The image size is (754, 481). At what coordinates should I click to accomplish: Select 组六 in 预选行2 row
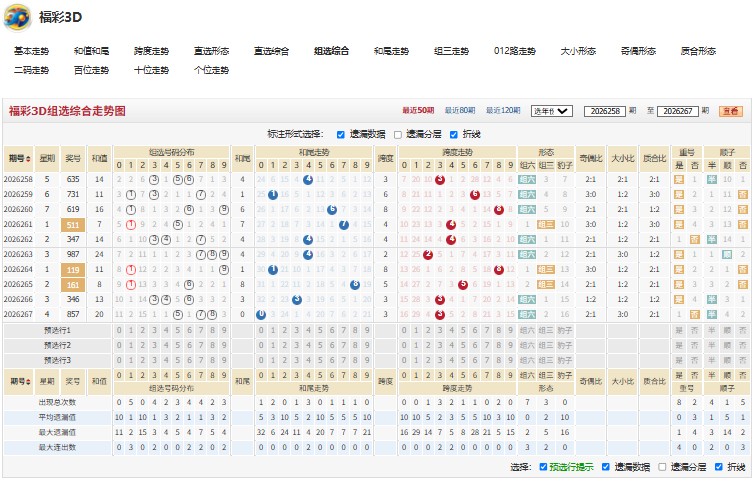(x=527, y=345)
